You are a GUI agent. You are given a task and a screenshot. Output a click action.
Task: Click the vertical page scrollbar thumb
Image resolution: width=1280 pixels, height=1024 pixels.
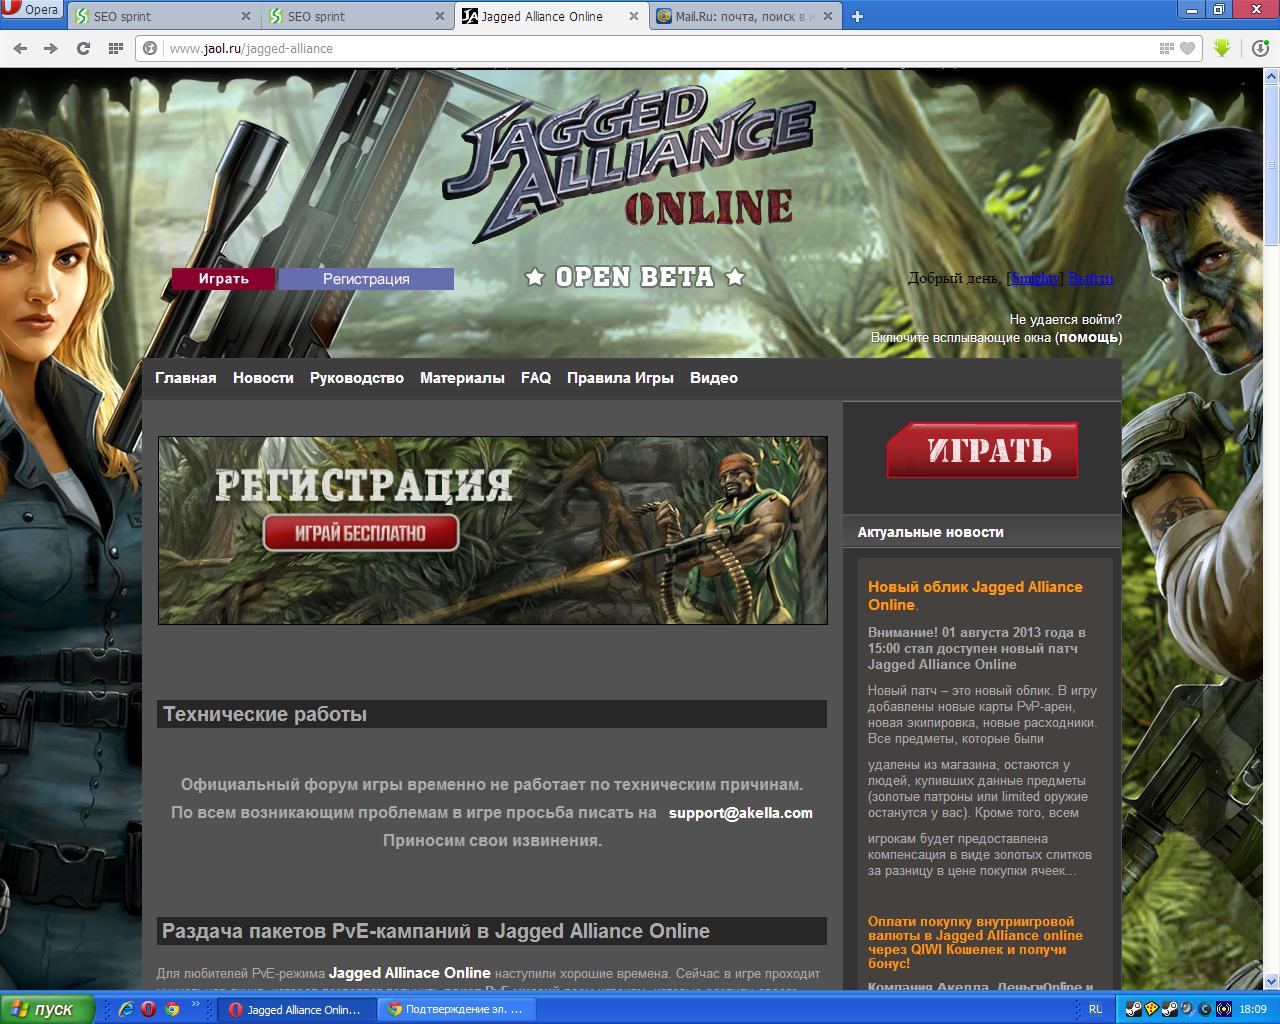[1271, 165]
